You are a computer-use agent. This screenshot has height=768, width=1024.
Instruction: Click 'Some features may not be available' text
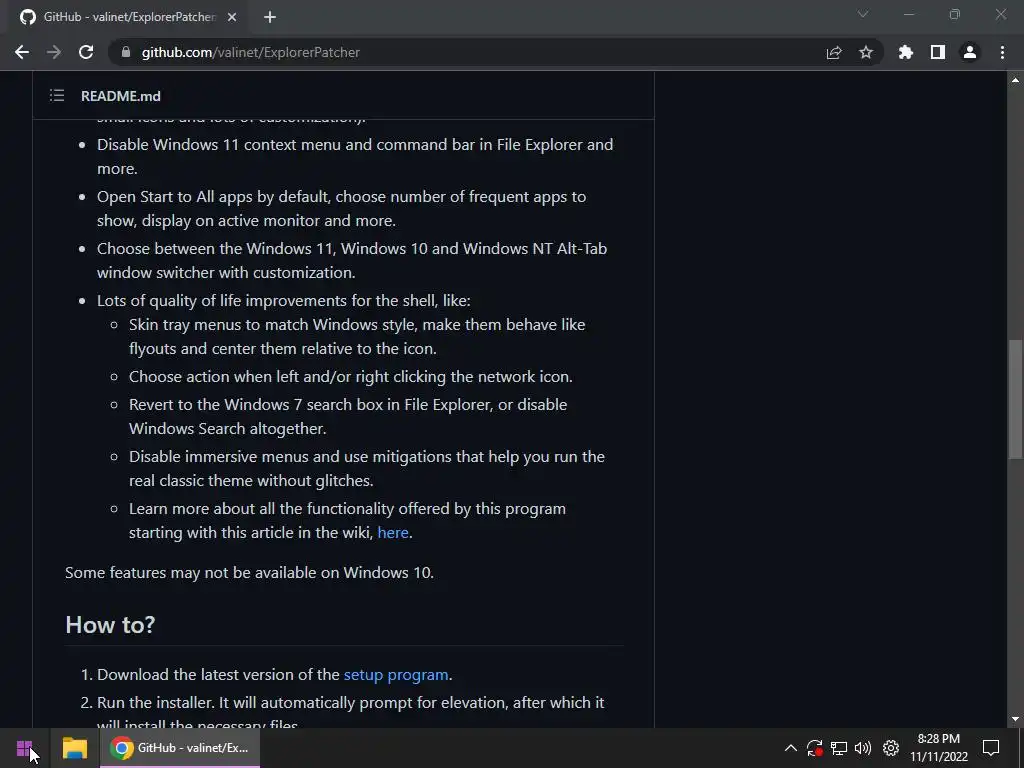pyautogui.click(x=249, y=573)
